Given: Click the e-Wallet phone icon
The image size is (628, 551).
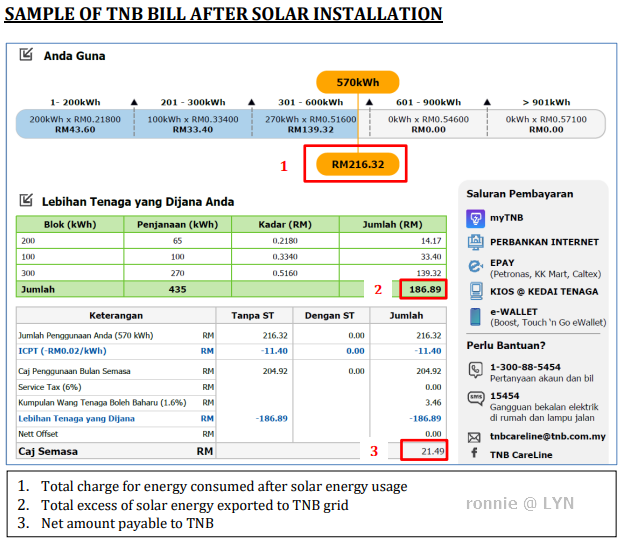Looking at the screenshot, I should tap(475, 317).
